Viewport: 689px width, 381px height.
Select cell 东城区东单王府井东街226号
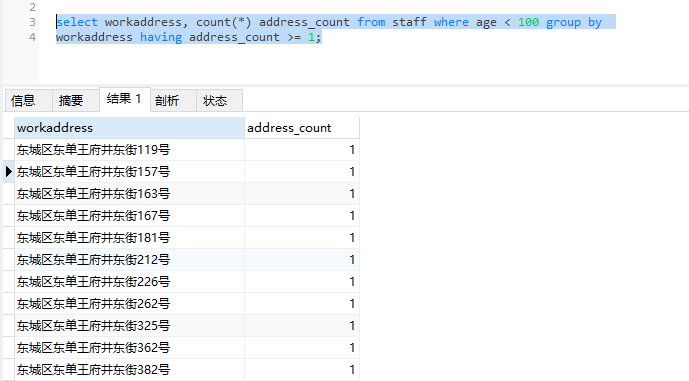point(129,282)
